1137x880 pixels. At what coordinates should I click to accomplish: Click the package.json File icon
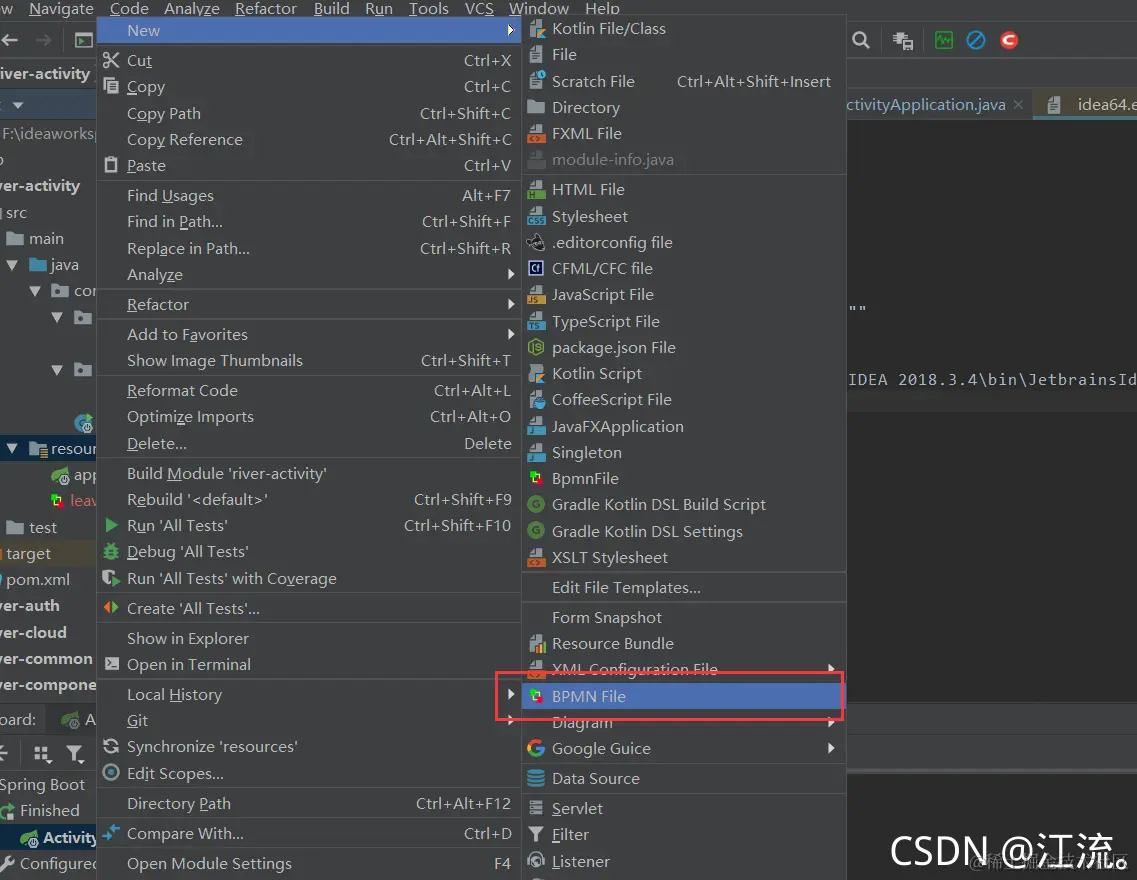coord(537,348)
